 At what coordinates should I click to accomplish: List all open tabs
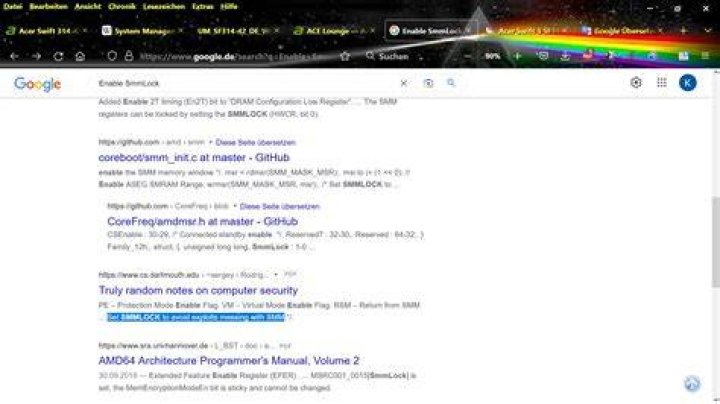point(708,30)
